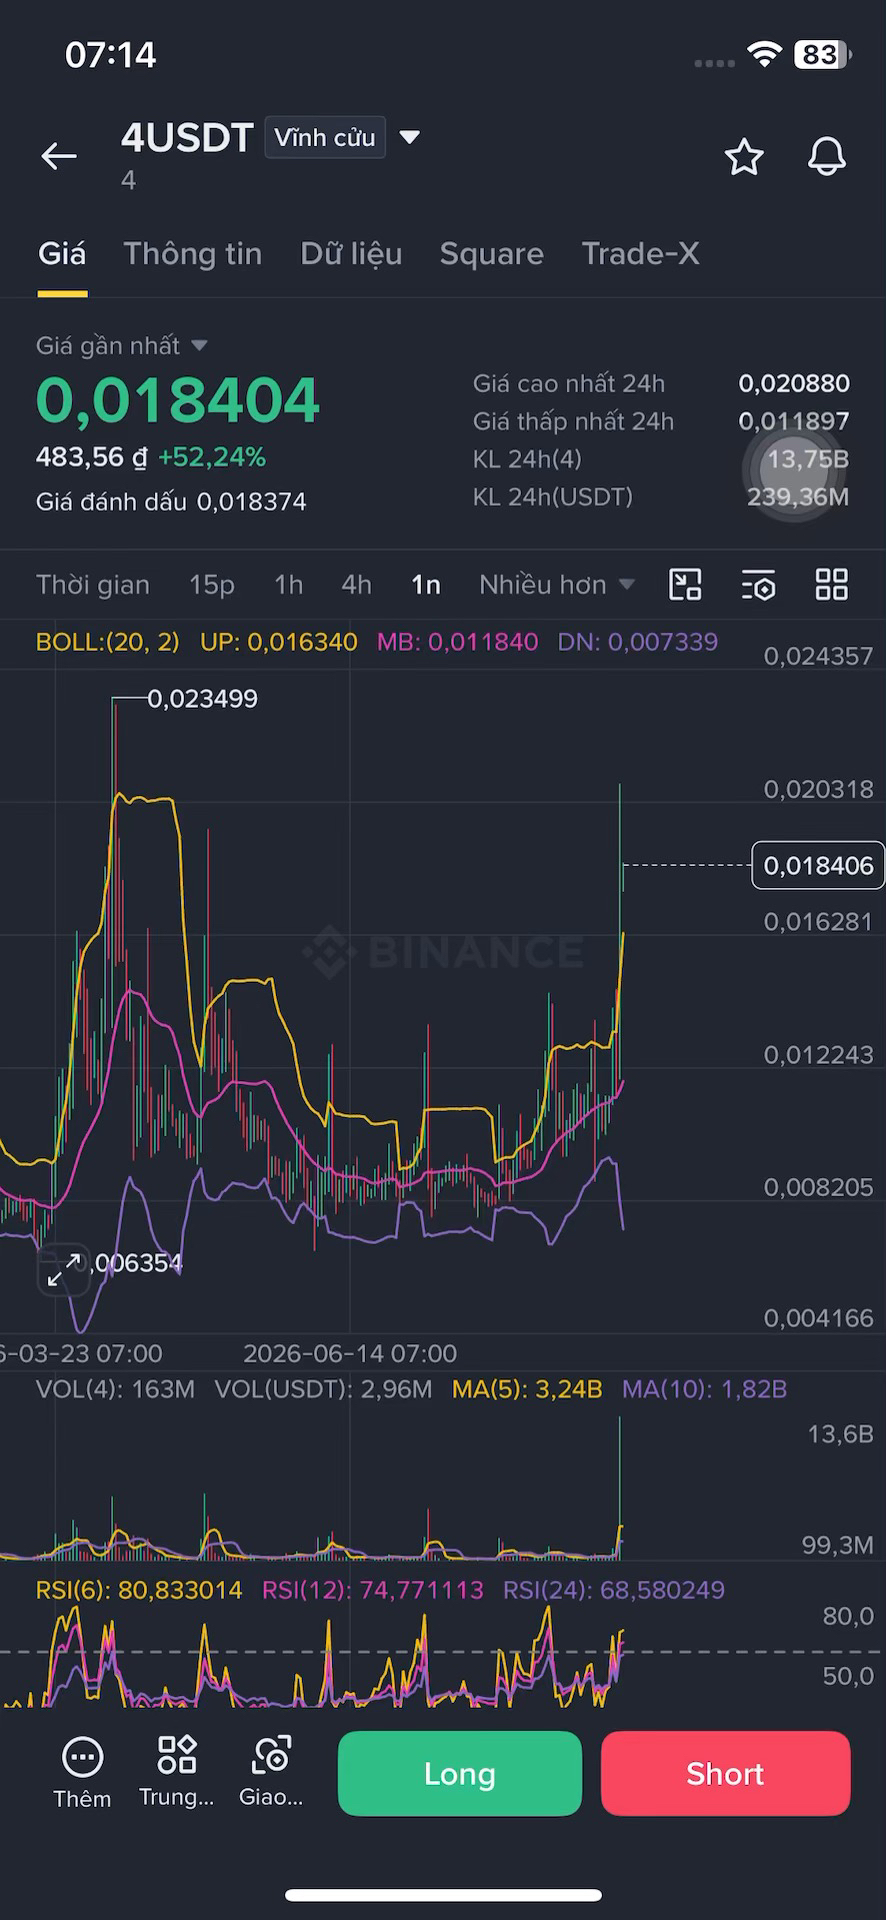Screen dimensions: 886x1920
Task: Switch to Dữ liệu tab
Action: pyautogui.click(x=351, y=254)
